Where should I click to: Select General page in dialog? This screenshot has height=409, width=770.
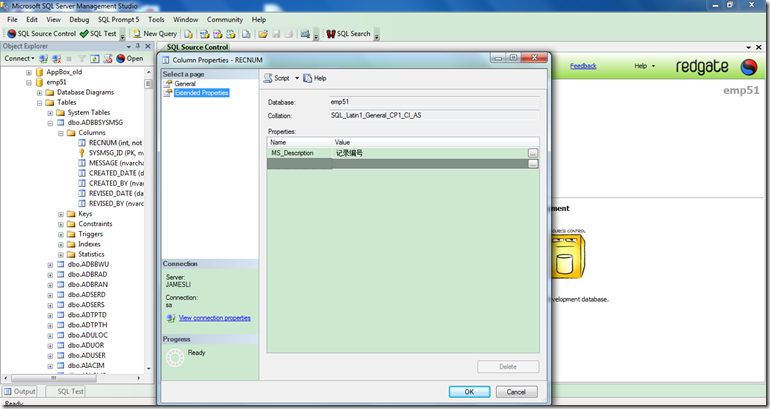point(185,84)
